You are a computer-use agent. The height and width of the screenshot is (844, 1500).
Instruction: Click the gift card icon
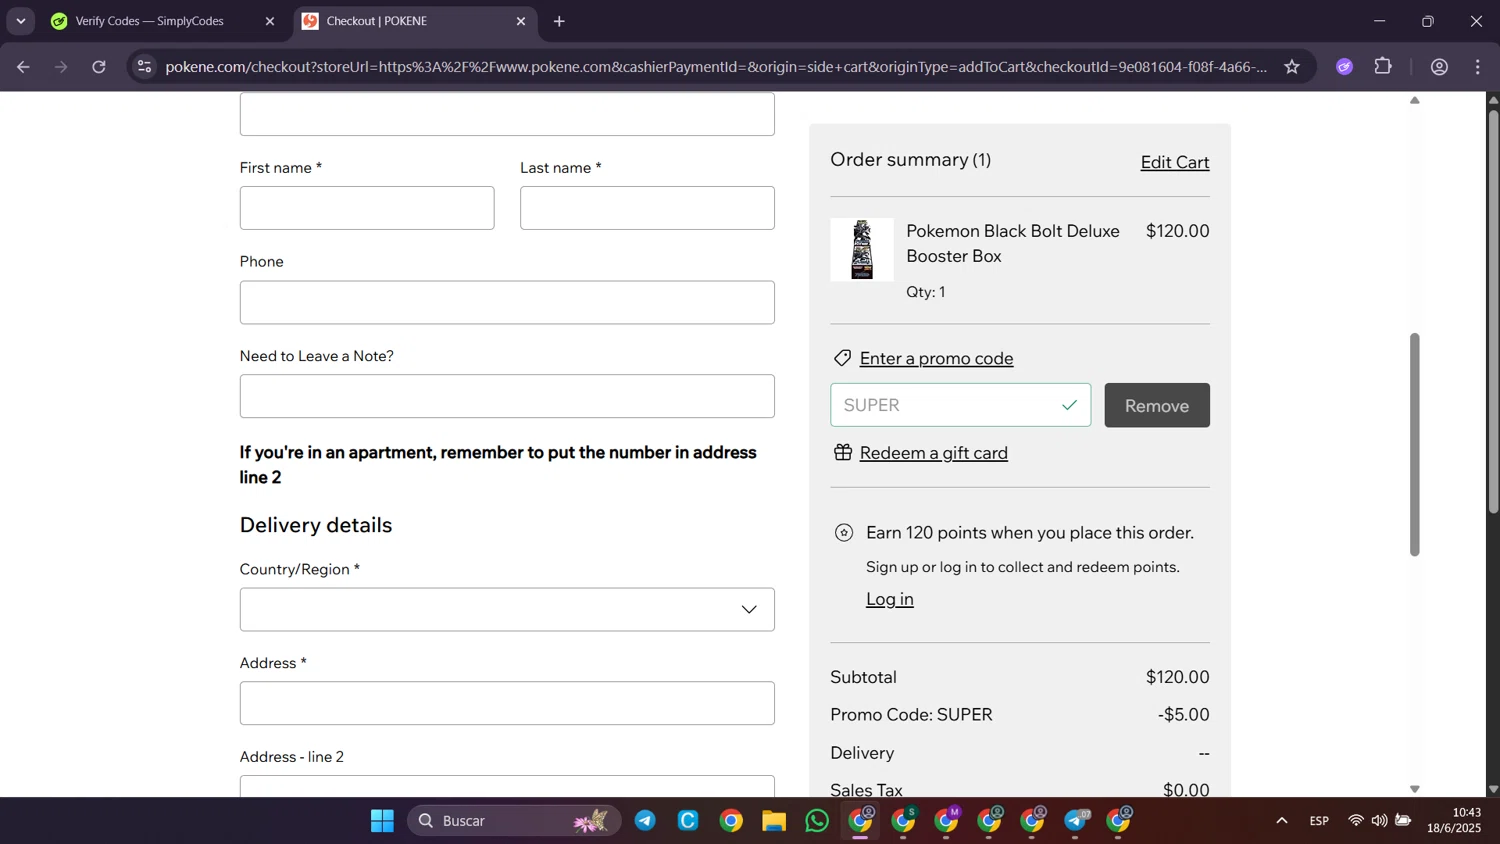click(x=843, y=453)
